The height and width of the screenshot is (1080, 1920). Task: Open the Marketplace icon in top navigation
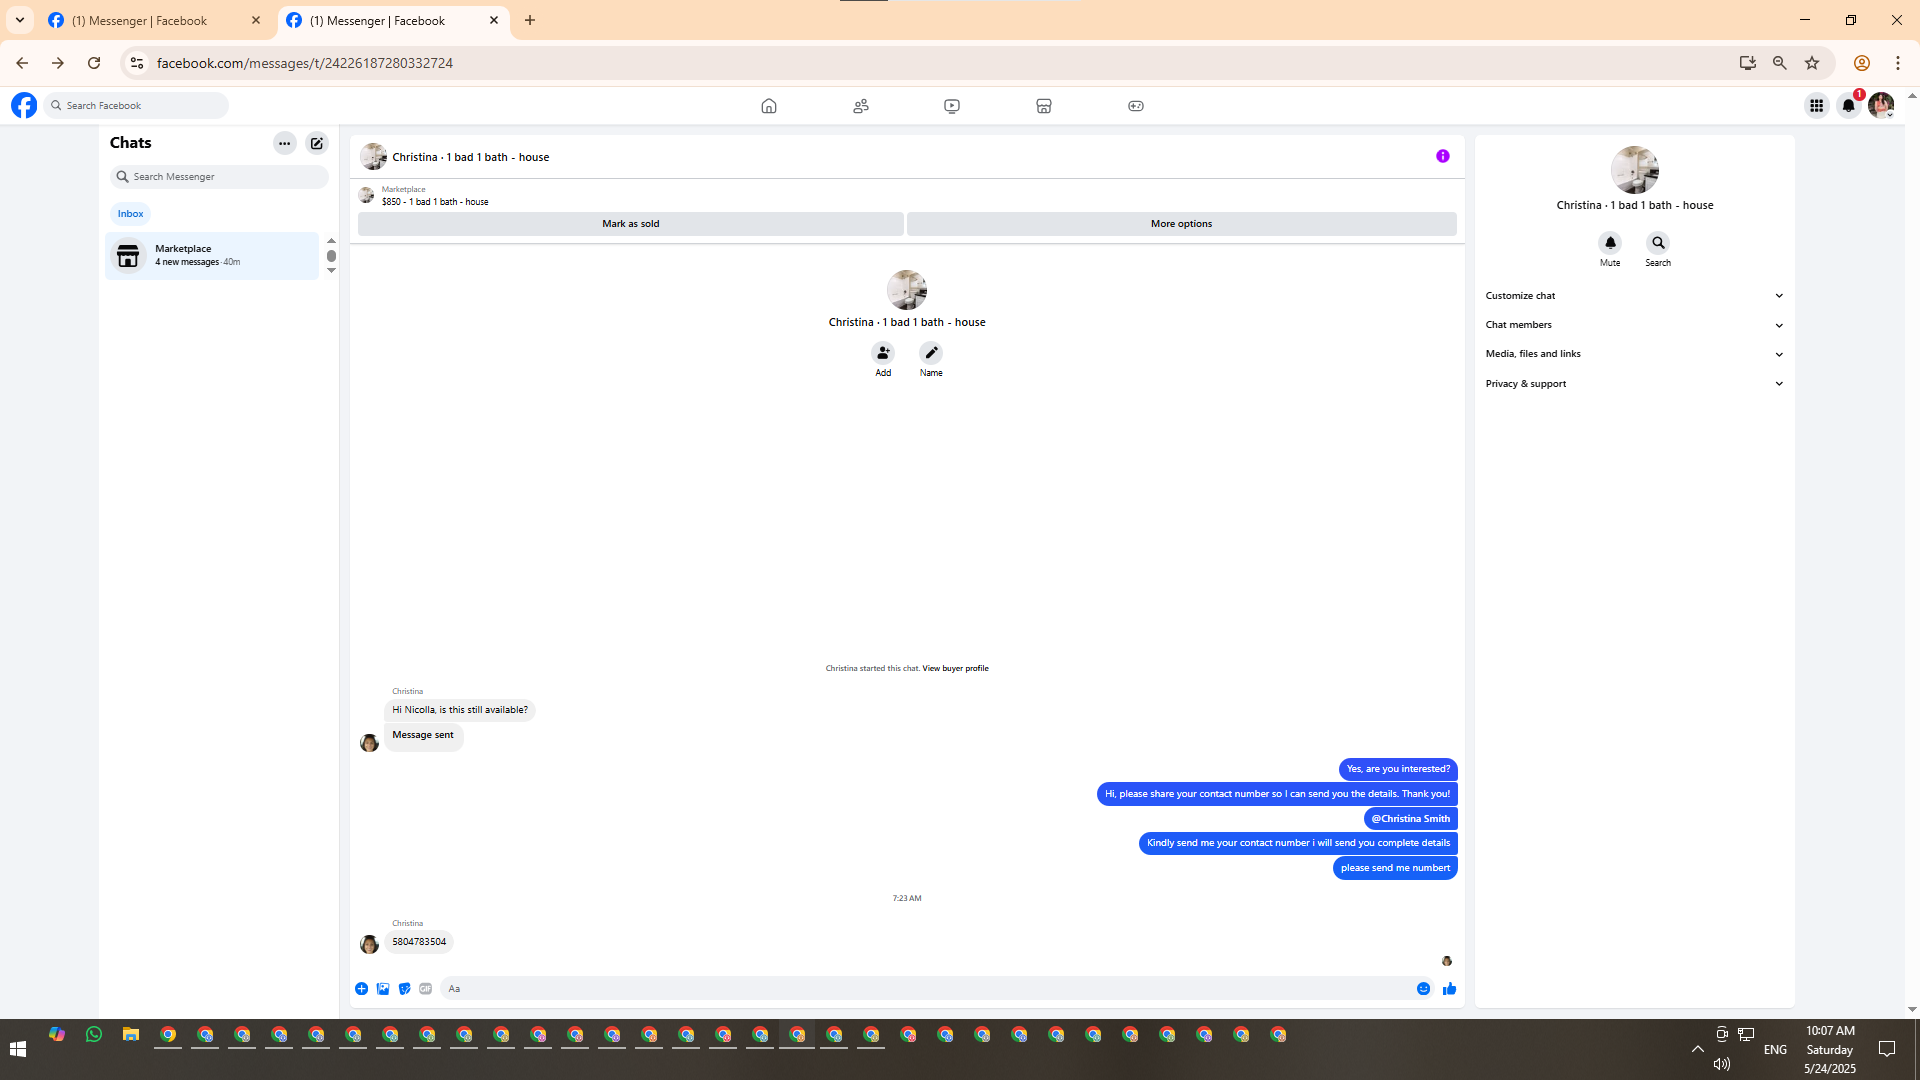click(1043, 106)
